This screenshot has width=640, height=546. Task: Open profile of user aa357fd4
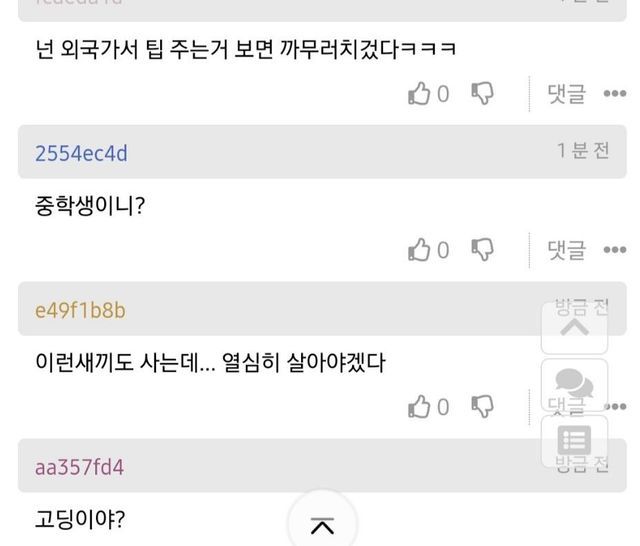(79, 467)
